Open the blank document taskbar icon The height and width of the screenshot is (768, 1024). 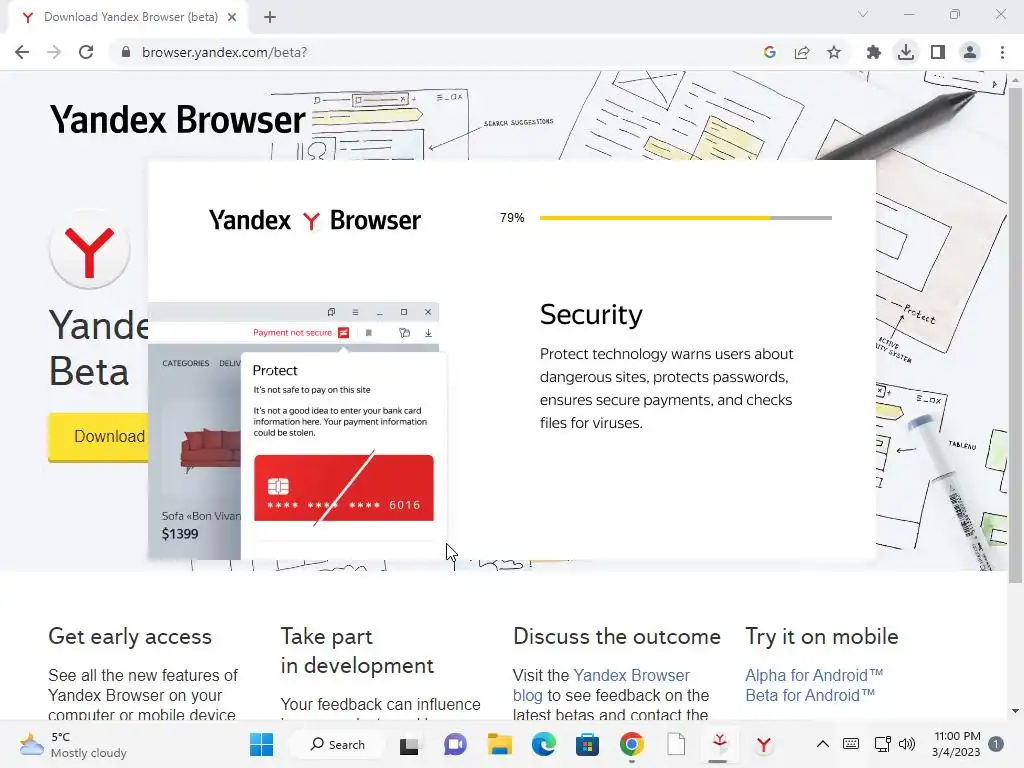[x=676, y=744]
